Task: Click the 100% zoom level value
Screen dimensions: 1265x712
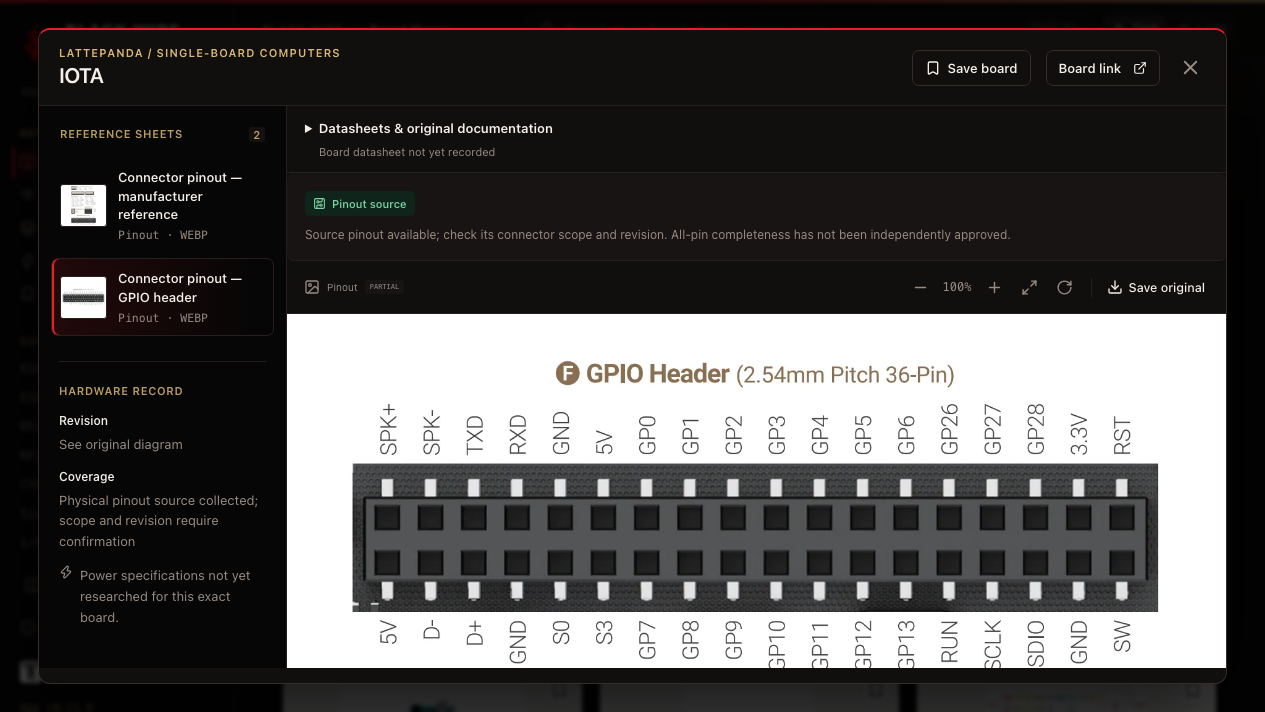Action: (957, 287)
